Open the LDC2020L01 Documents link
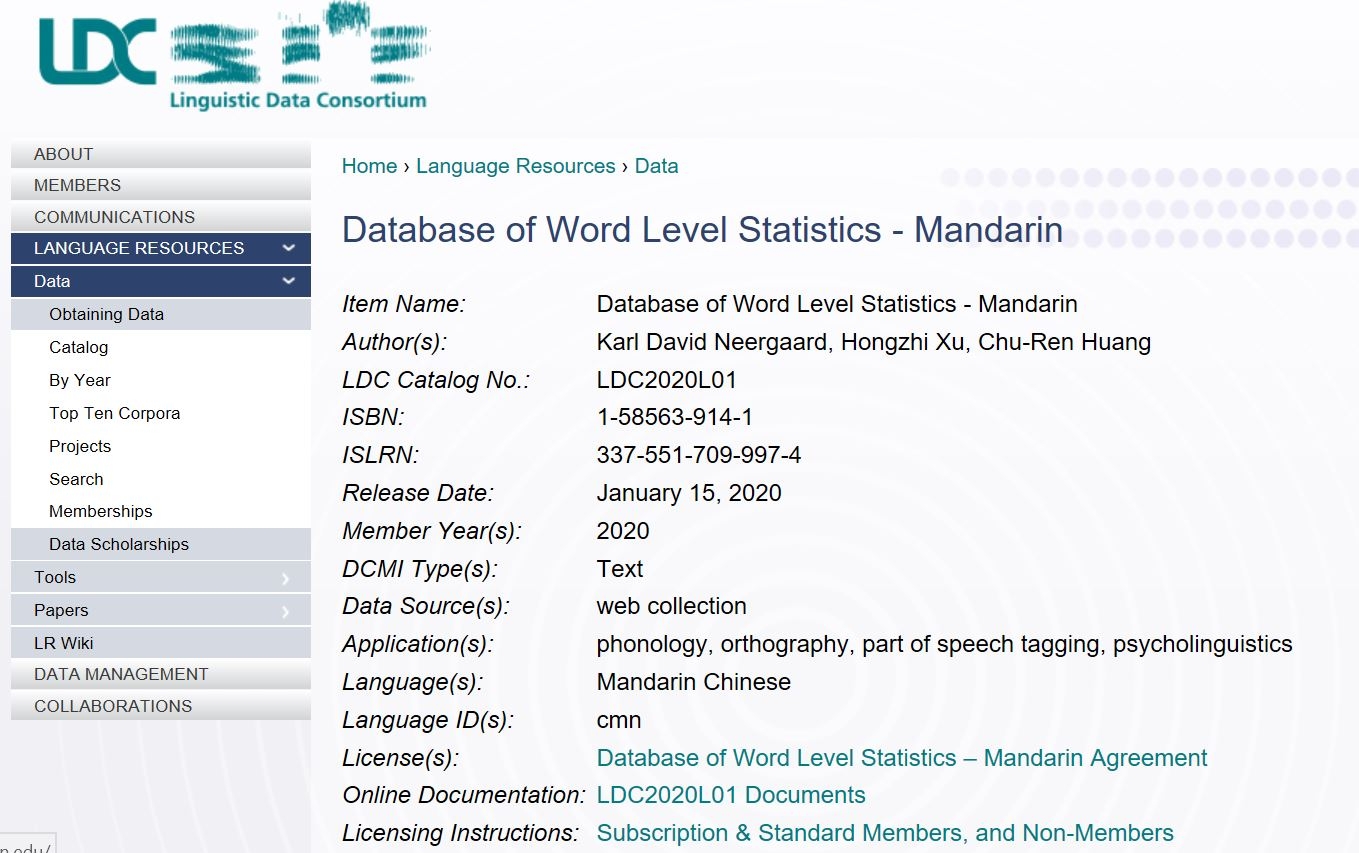 (731, 795)
